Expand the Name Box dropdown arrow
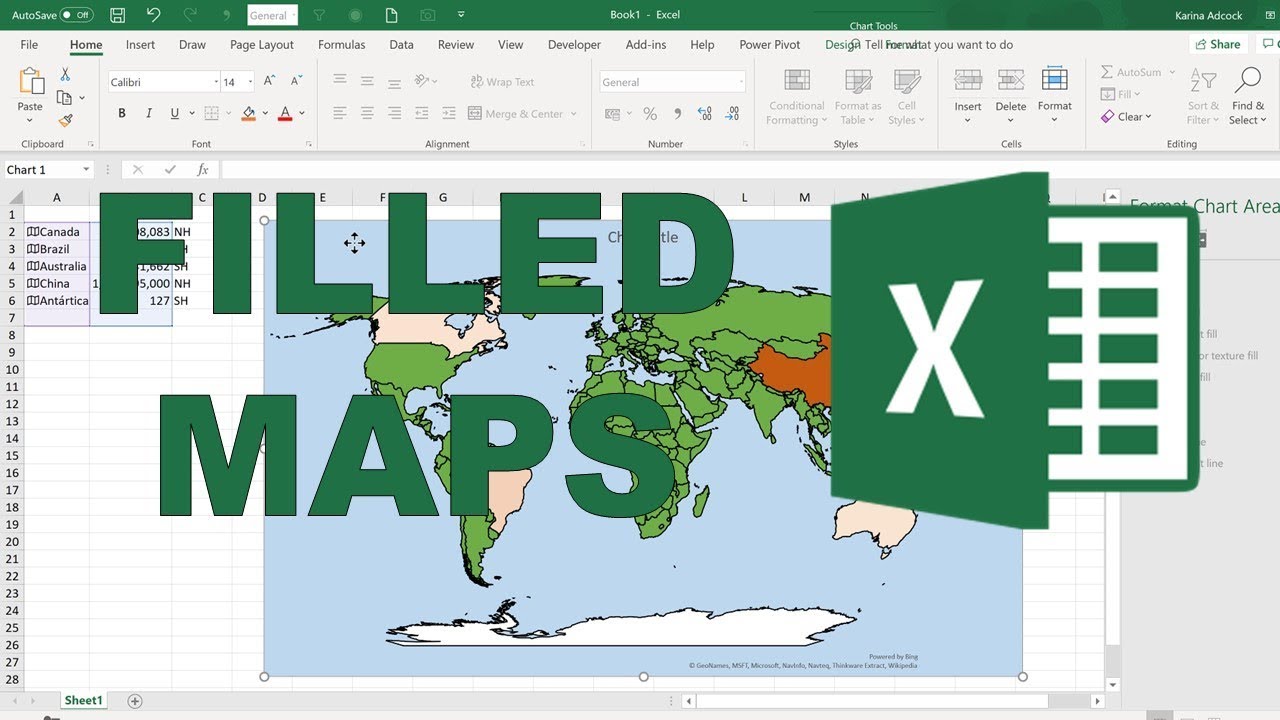This screenshot has height=720, width=1280. (x=87, y=170)
